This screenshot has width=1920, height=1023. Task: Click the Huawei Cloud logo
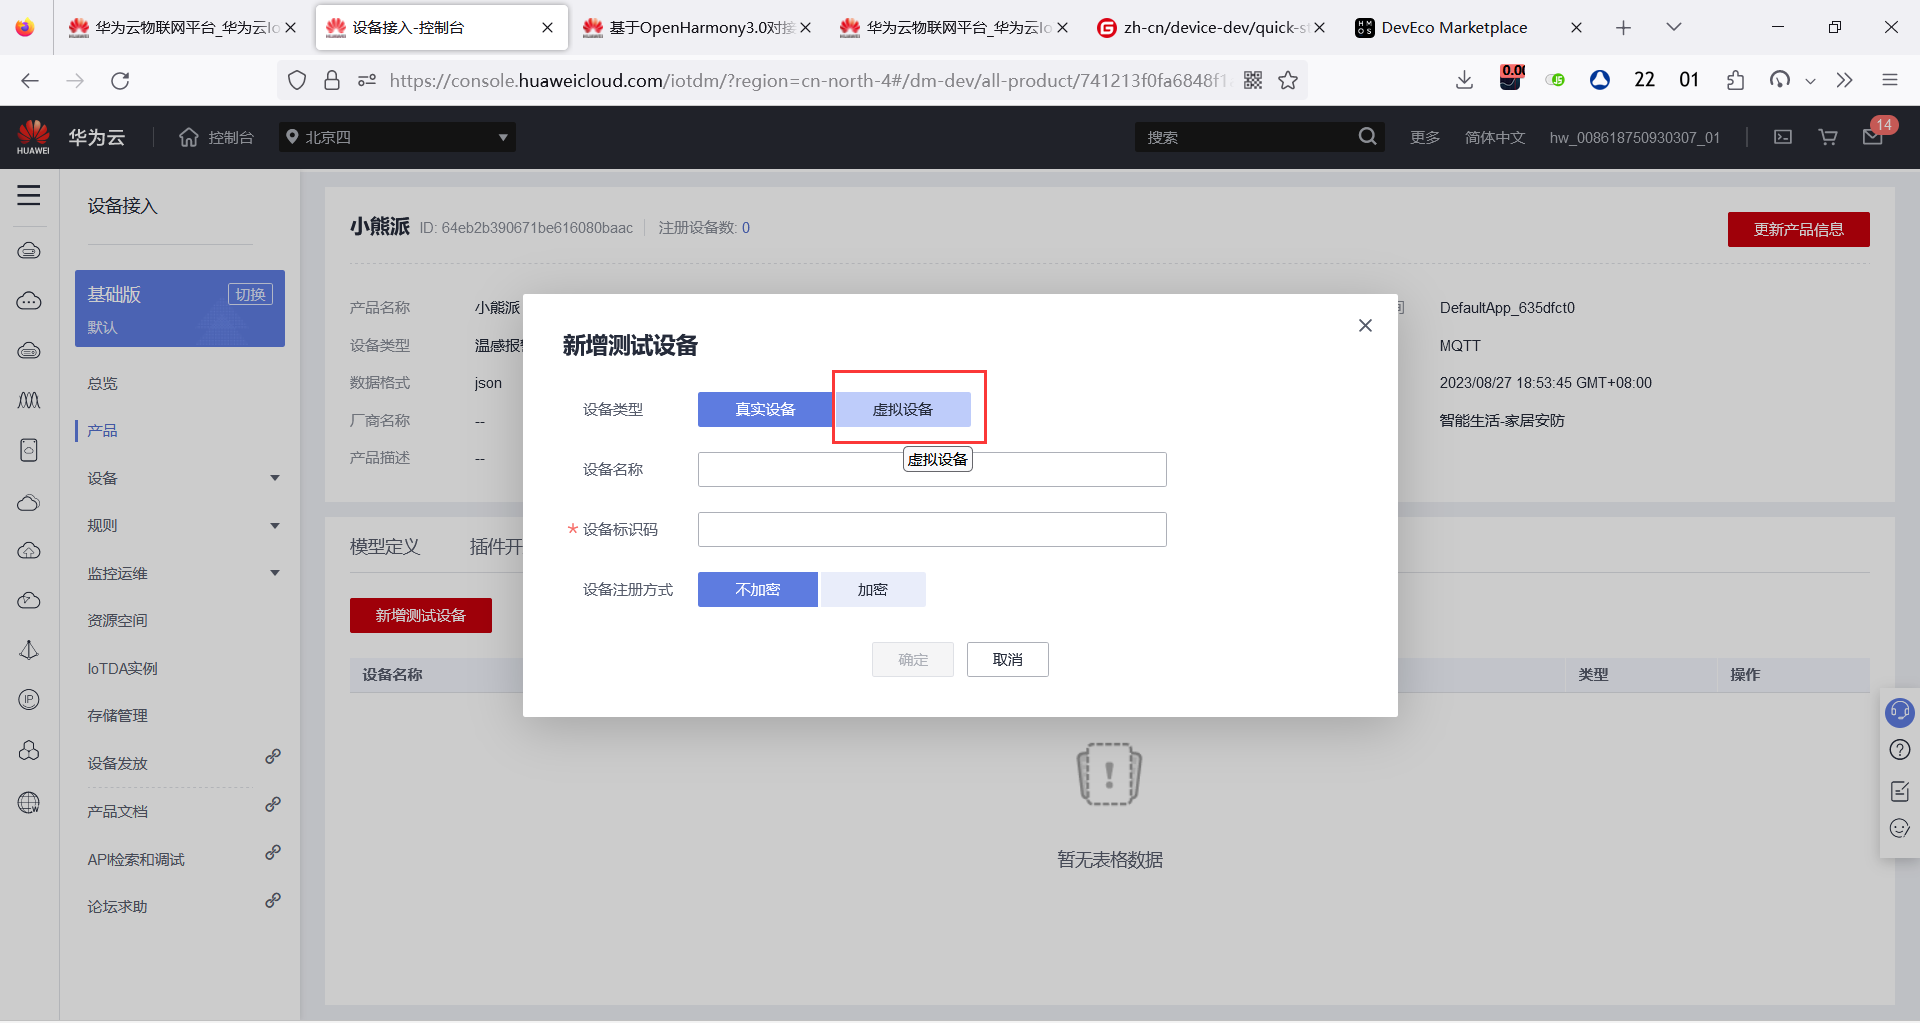pyautogui.click(x=33, y=136)
